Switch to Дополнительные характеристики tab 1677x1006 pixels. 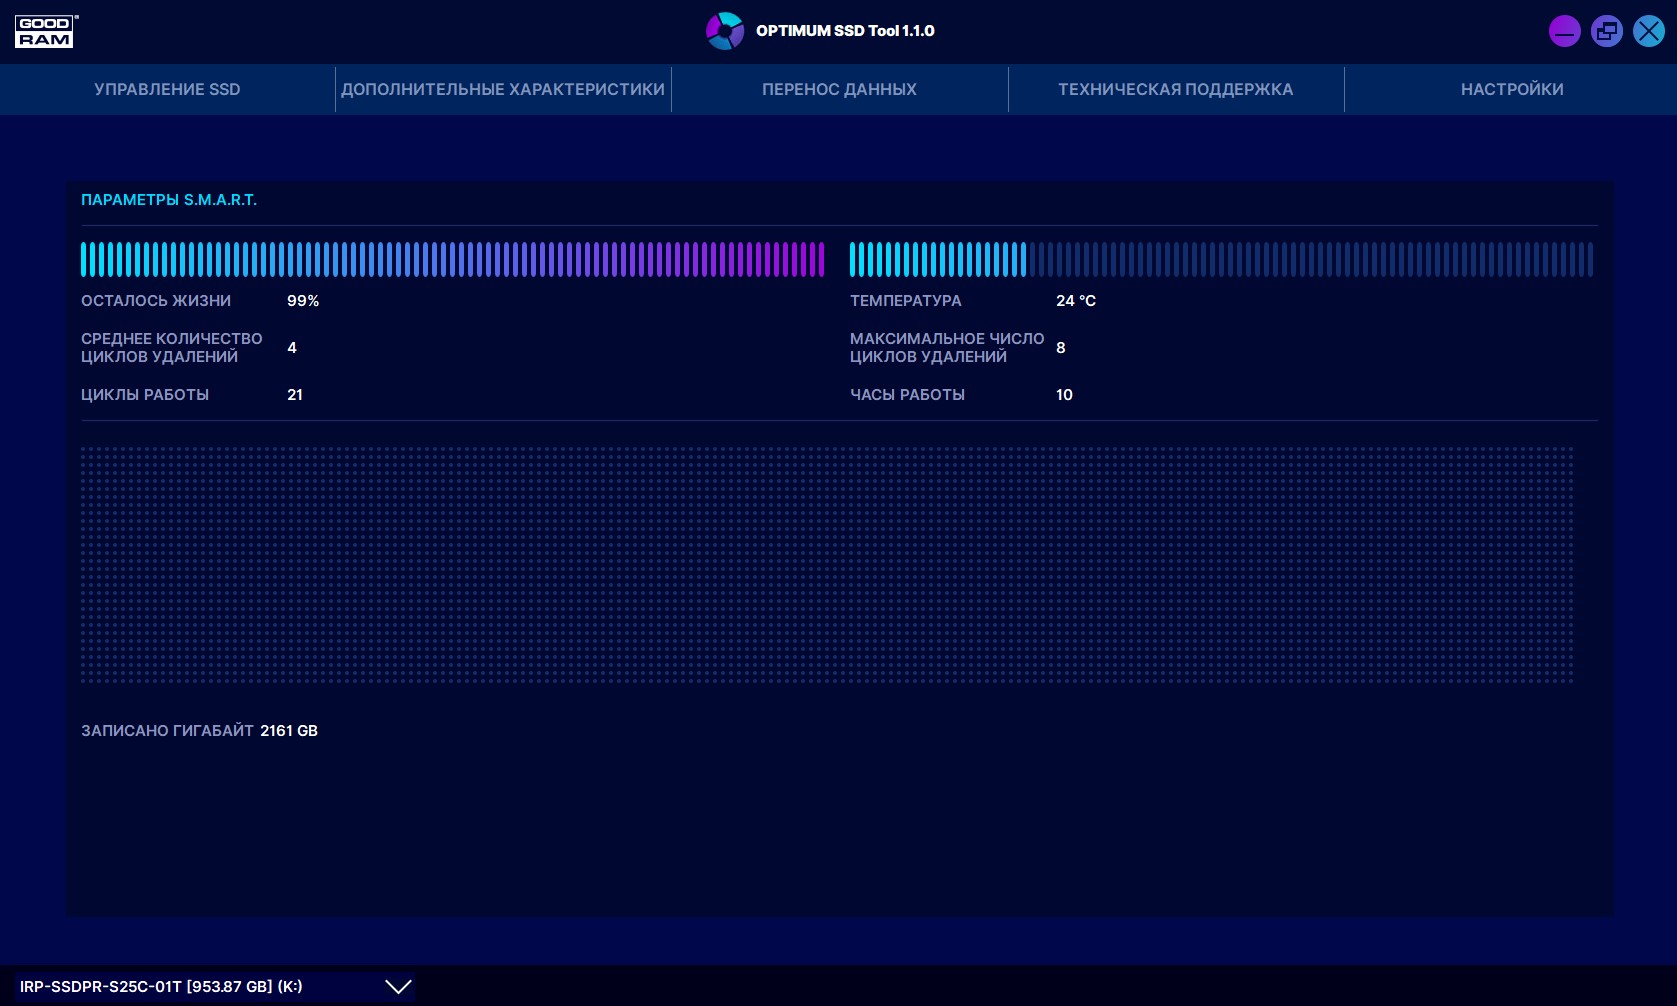click(503, 89)
